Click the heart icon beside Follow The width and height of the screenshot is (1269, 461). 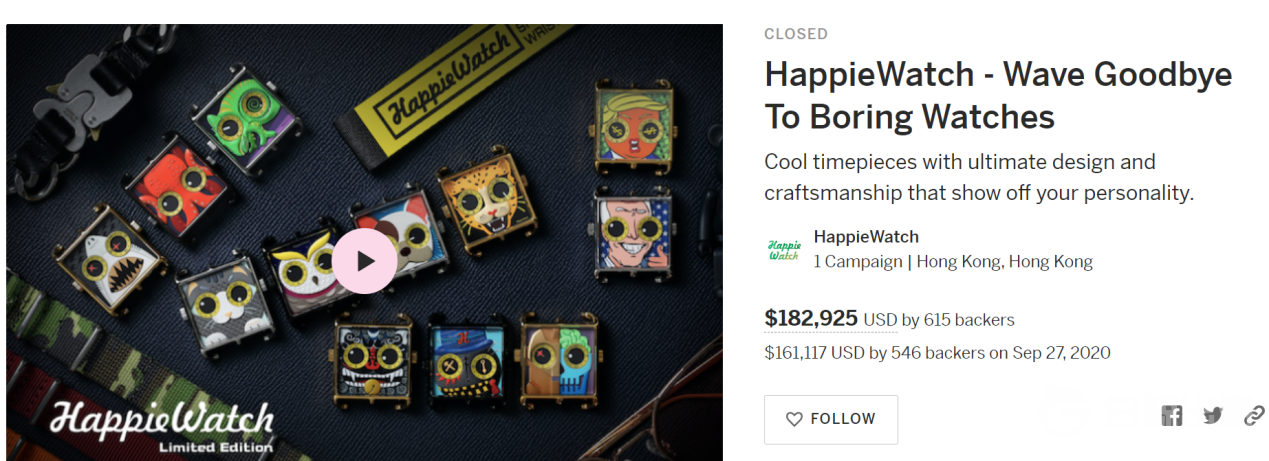[794, 419]
